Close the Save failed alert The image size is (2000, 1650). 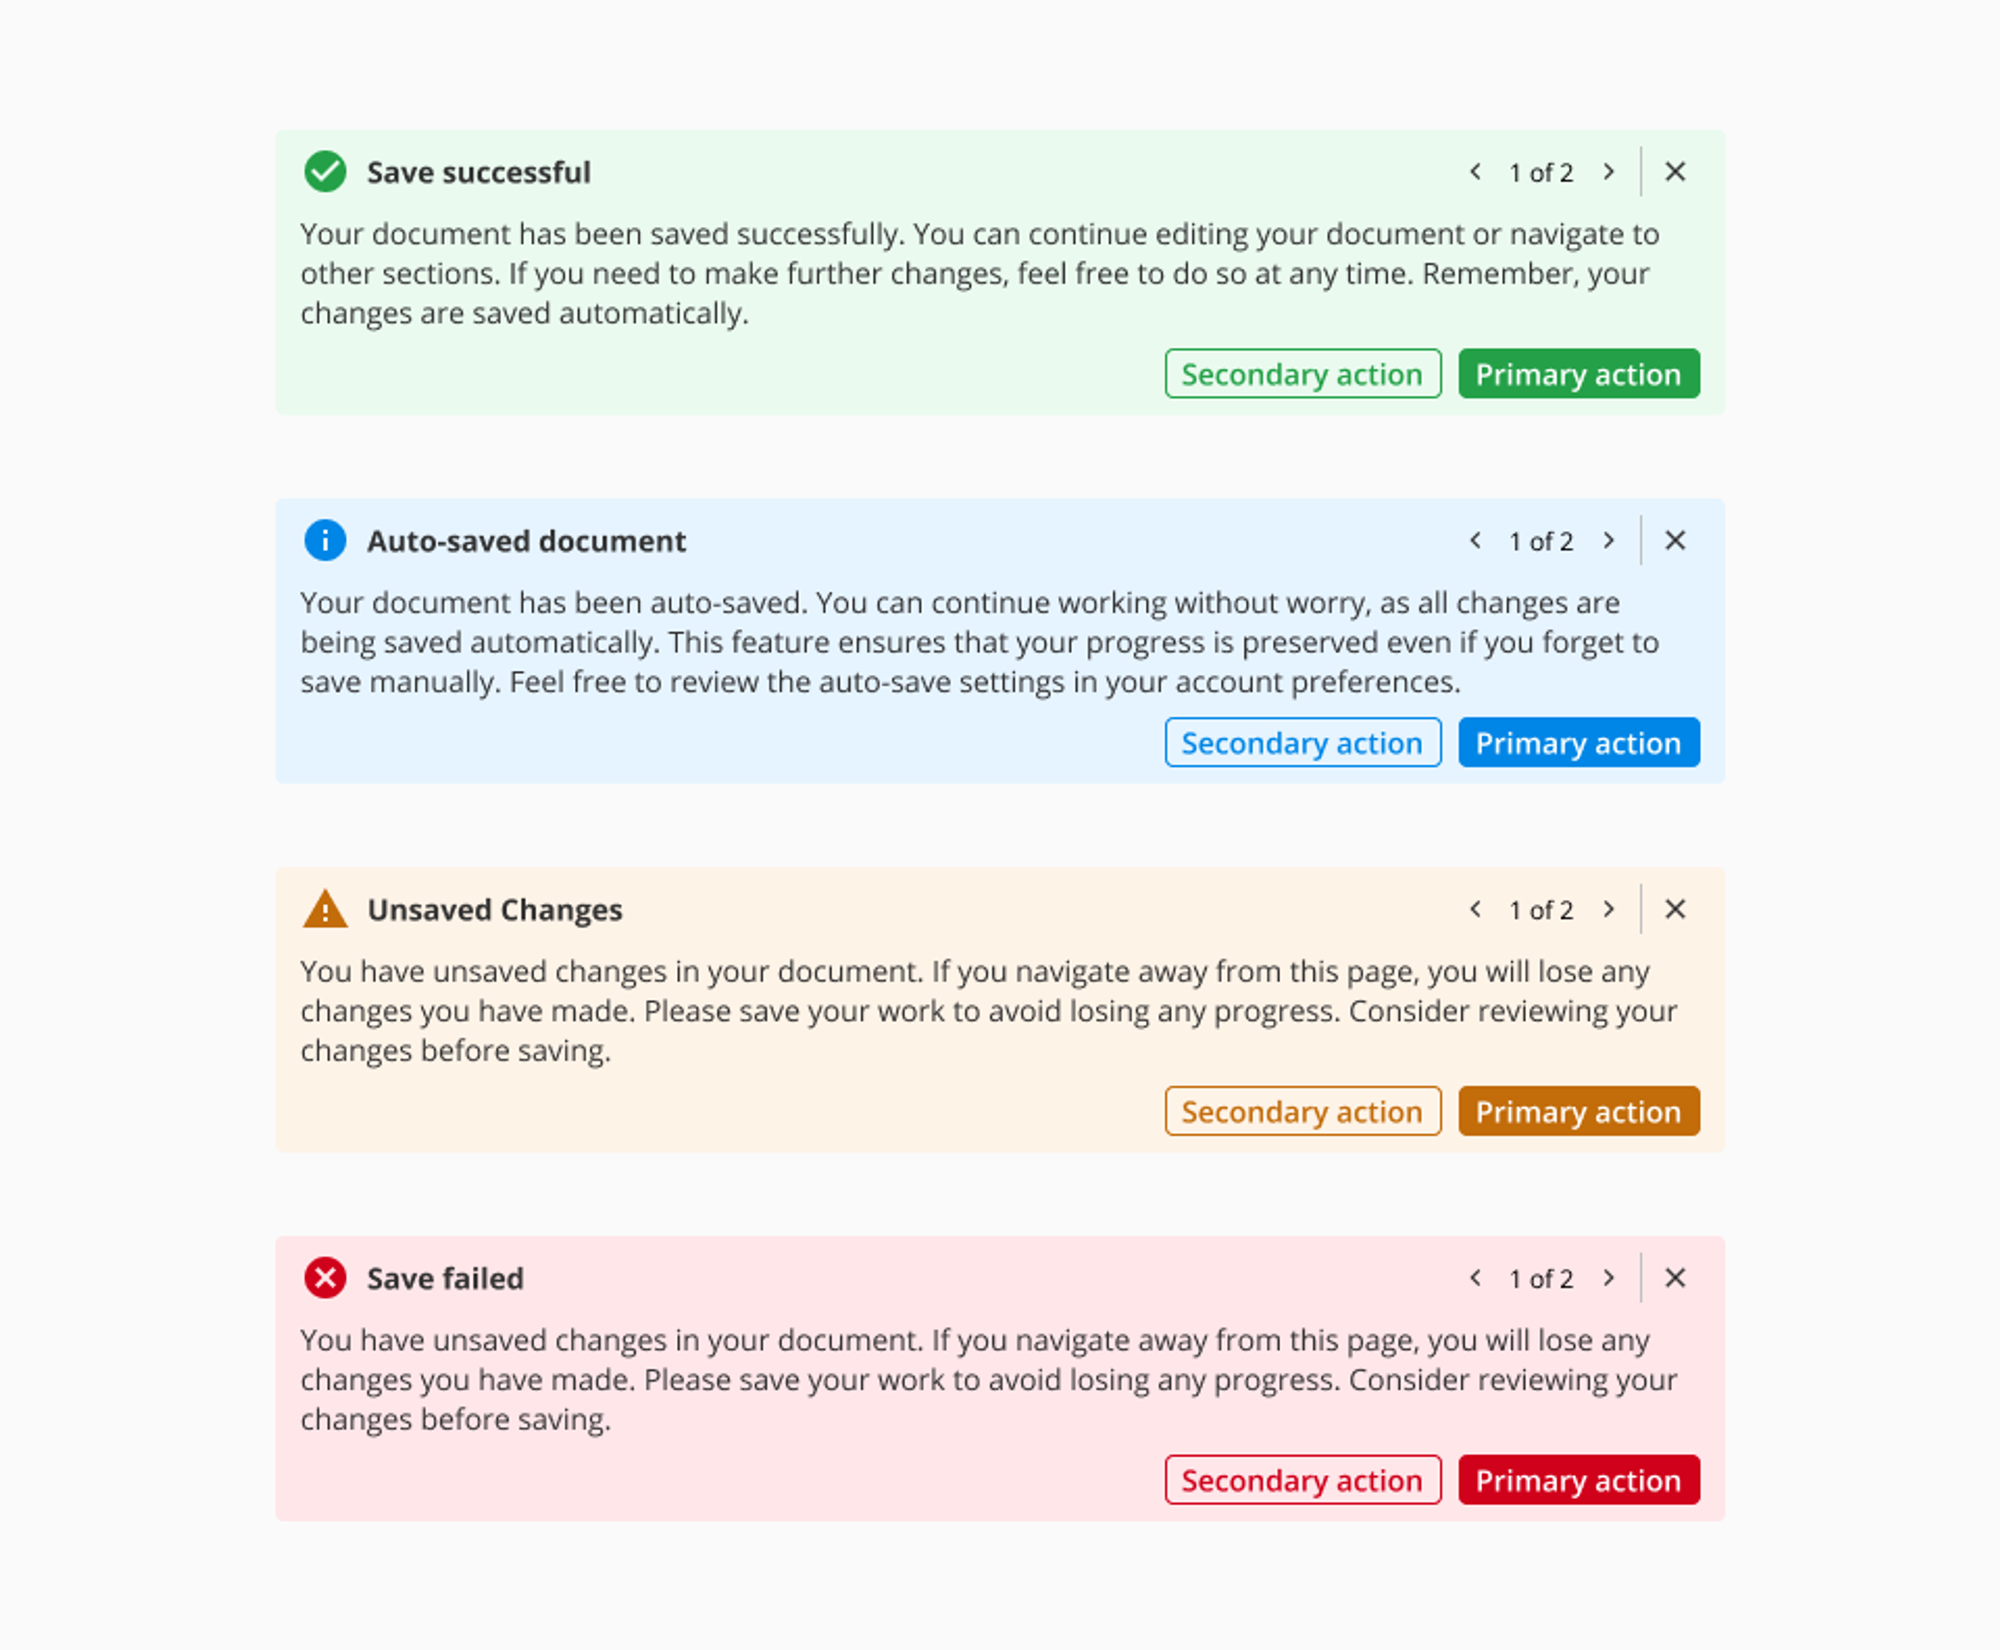pyautogui.click(x=1675, y=1278)
